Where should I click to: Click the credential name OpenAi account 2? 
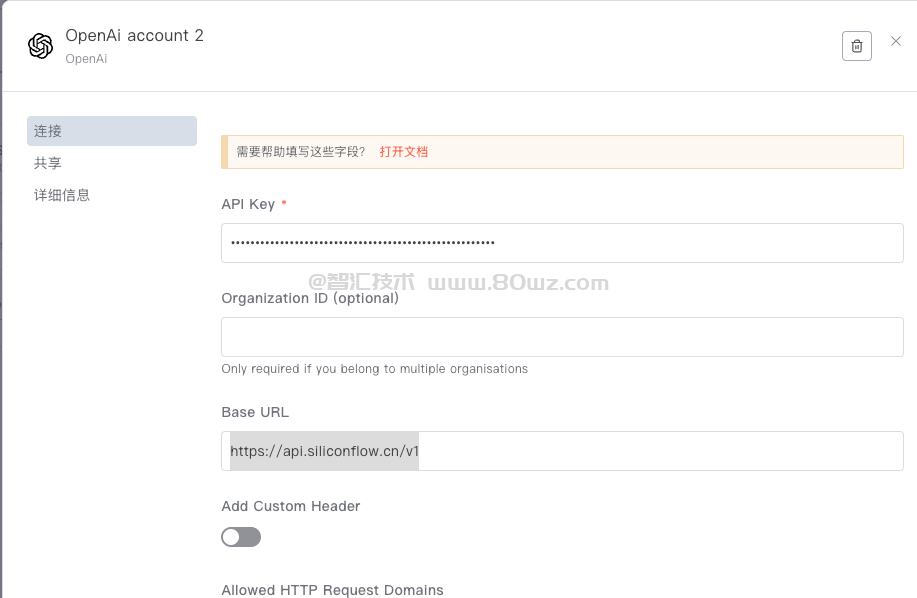(134, 36)
